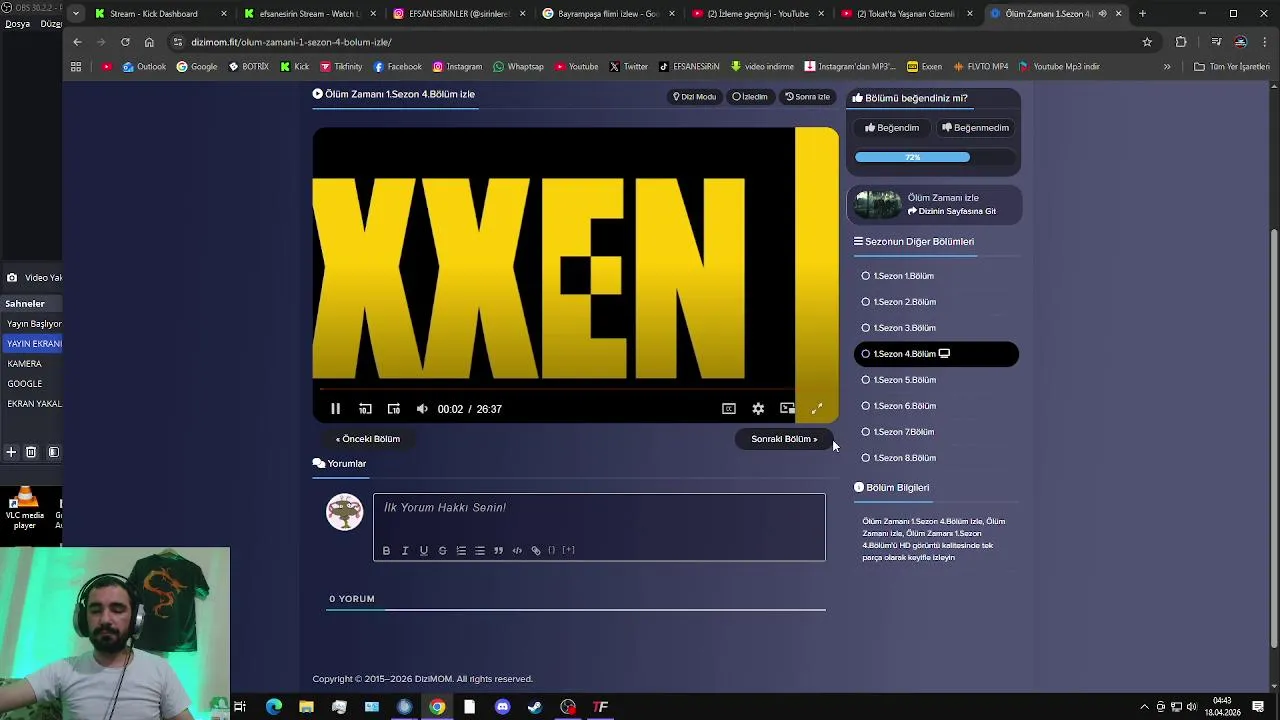This screenshot has height=720, width=1280.
Task: Skip forward 10 seconds in video
Action: pos(394,409)
